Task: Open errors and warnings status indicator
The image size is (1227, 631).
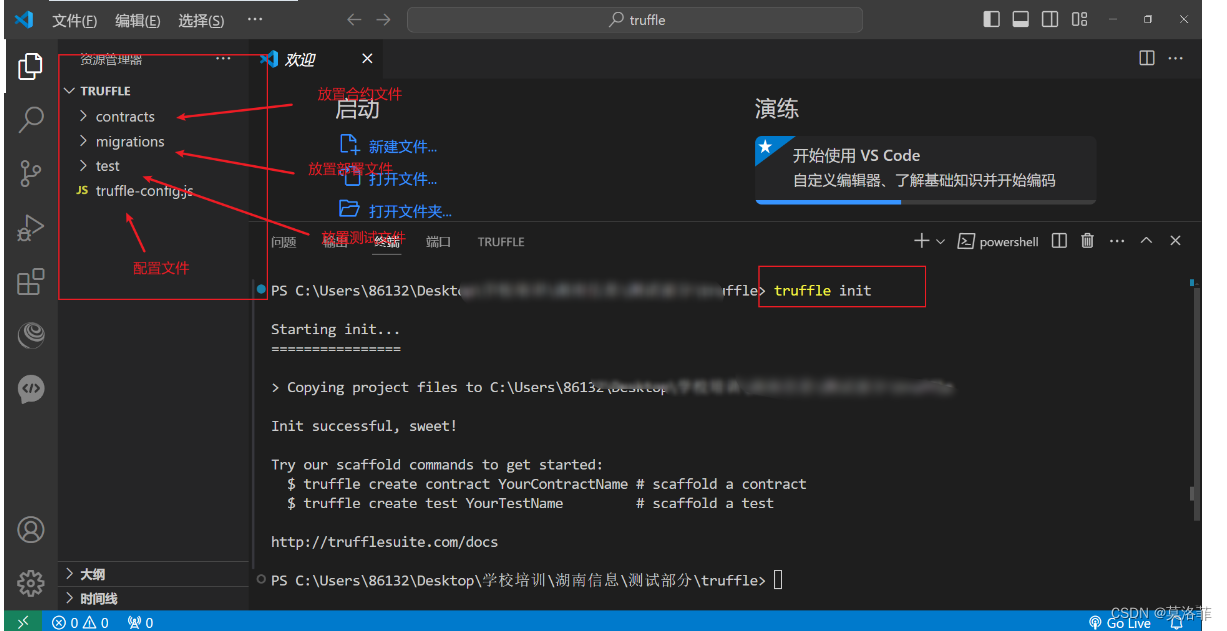Action: tap(81, 622)
